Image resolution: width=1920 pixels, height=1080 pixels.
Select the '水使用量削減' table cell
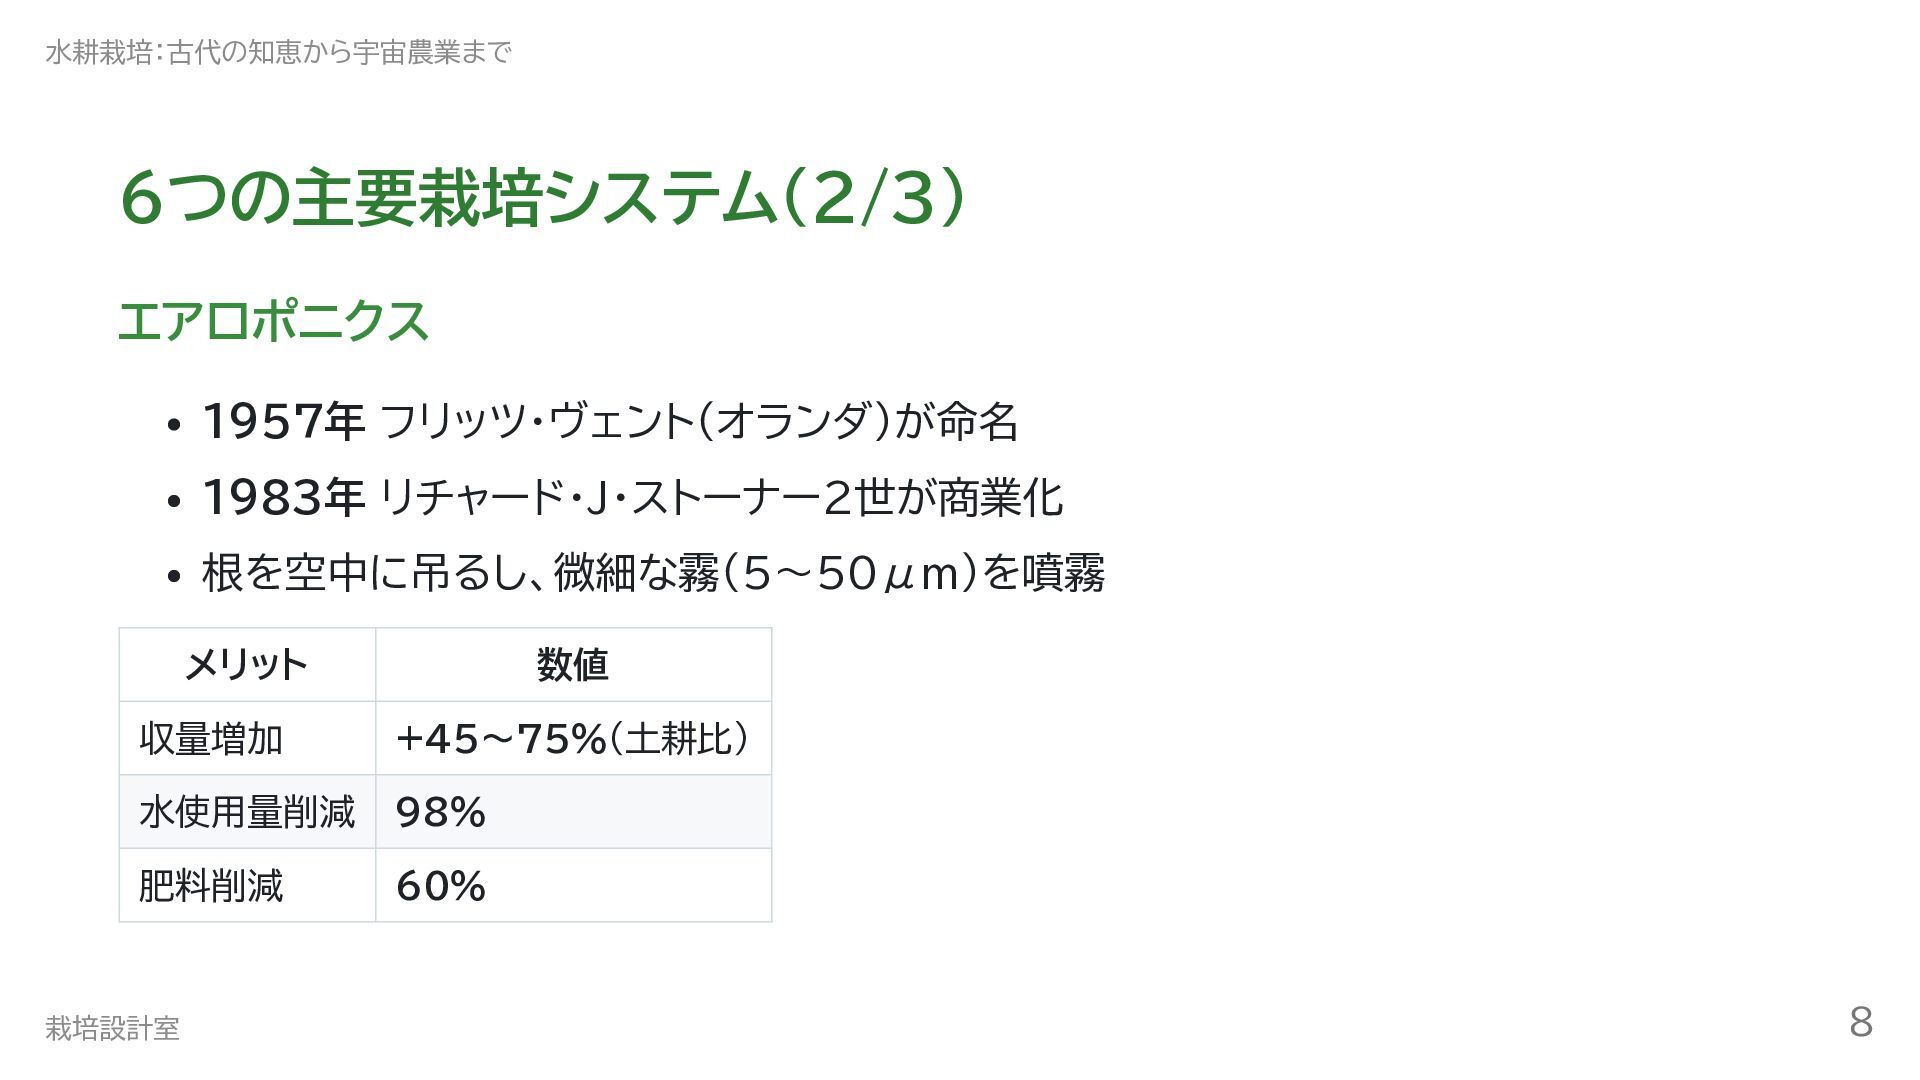click(247, 812)
